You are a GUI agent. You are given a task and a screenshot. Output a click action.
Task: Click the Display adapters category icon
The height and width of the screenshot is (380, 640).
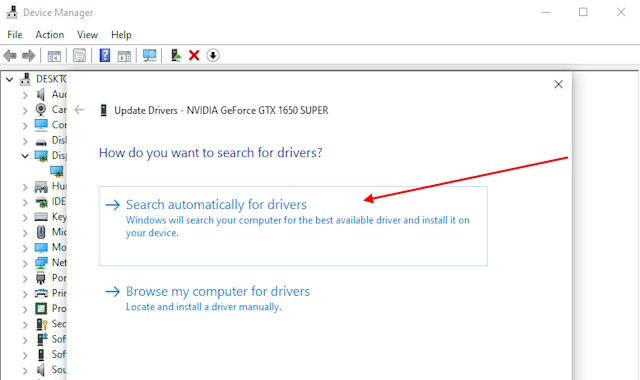[x=41, y=156]
